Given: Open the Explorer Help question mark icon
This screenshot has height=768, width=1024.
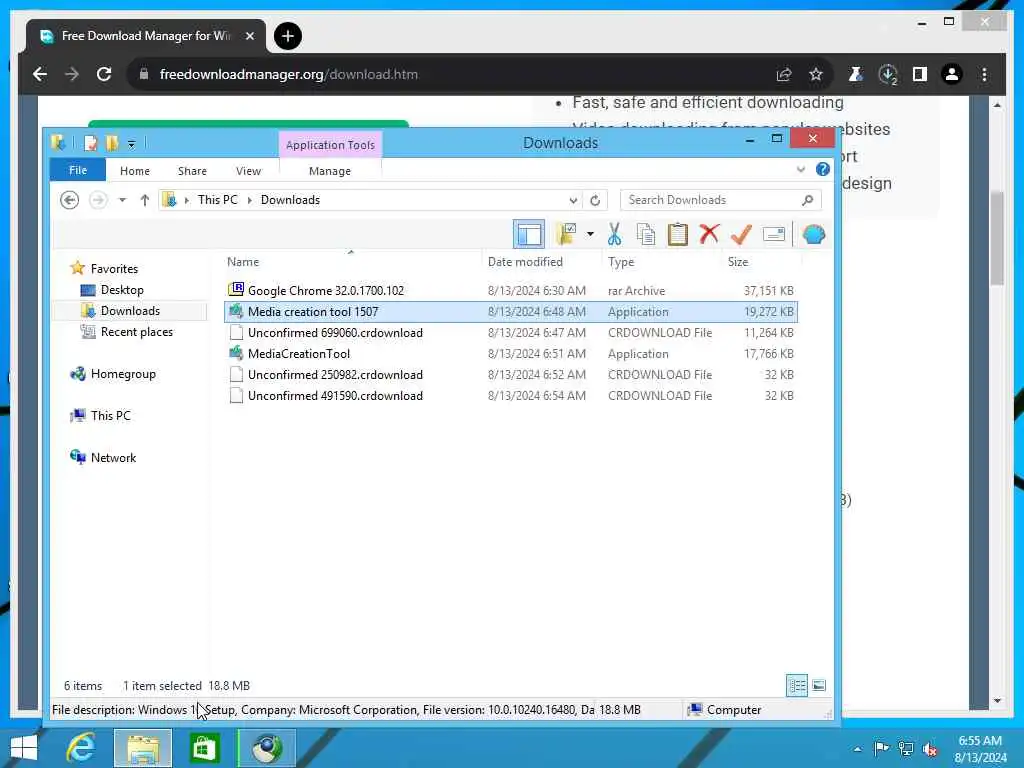Looking at the screenshot, I should point(823,170).
